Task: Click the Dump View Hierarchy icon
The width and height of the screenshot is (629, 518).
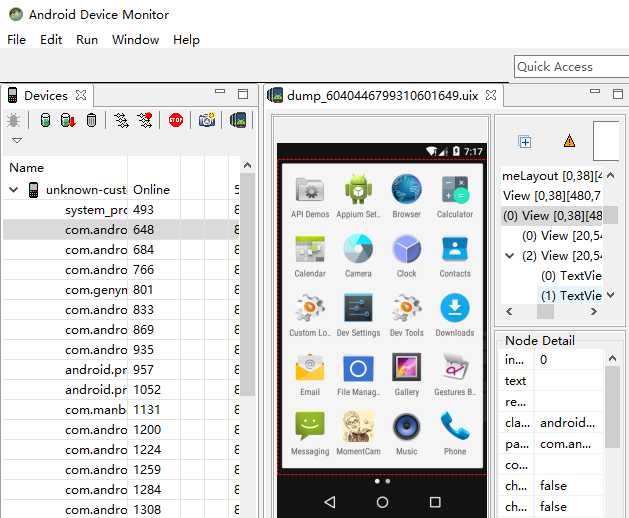Action: pos(238,120)
